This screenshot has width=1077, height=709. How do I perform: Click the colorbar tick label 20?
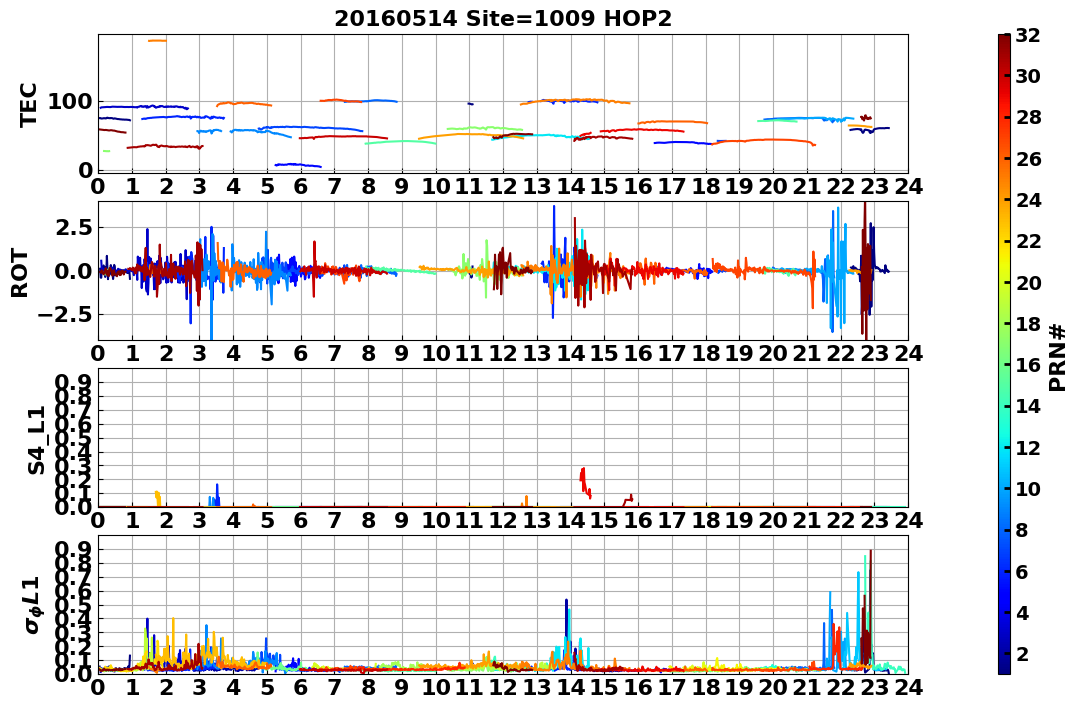(x=1027, y=282)
